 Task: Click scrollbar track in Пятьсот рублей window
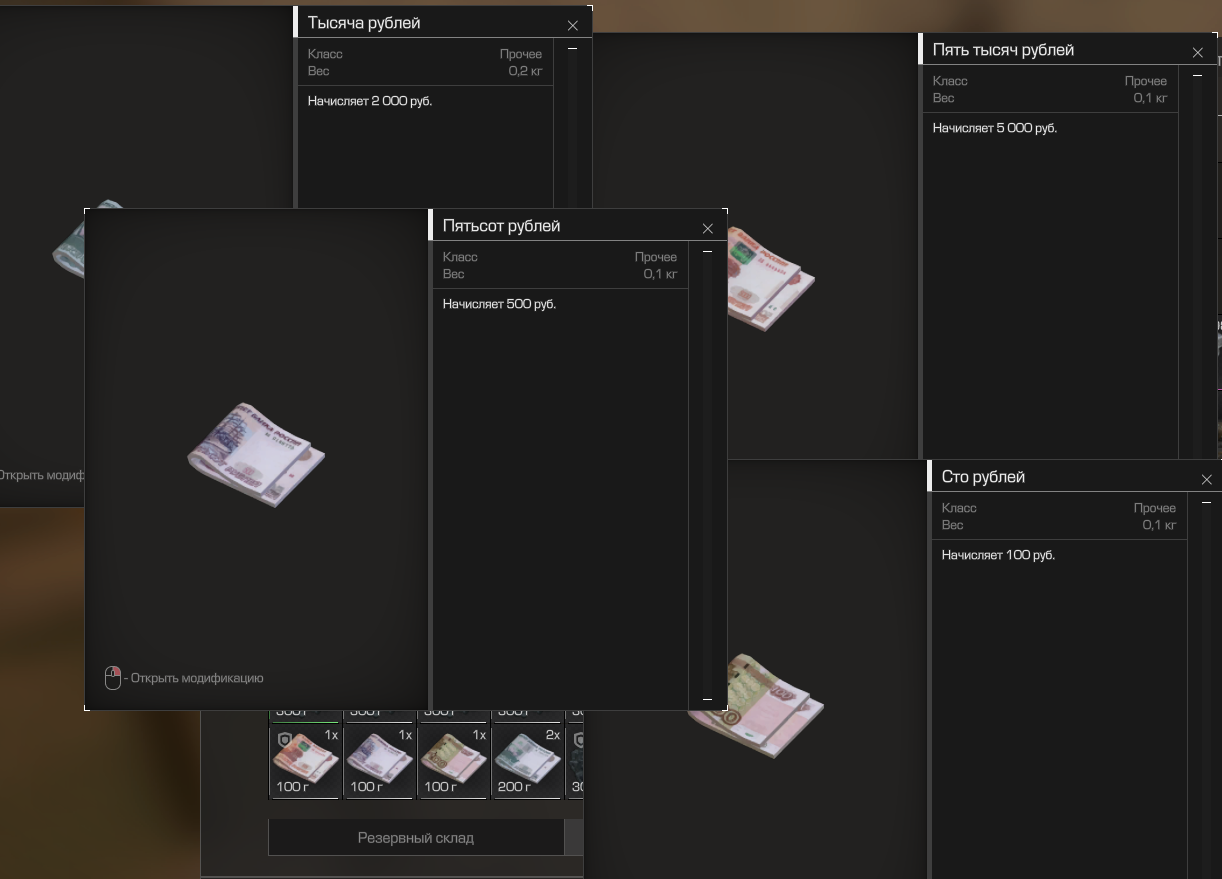click(708, 475)
